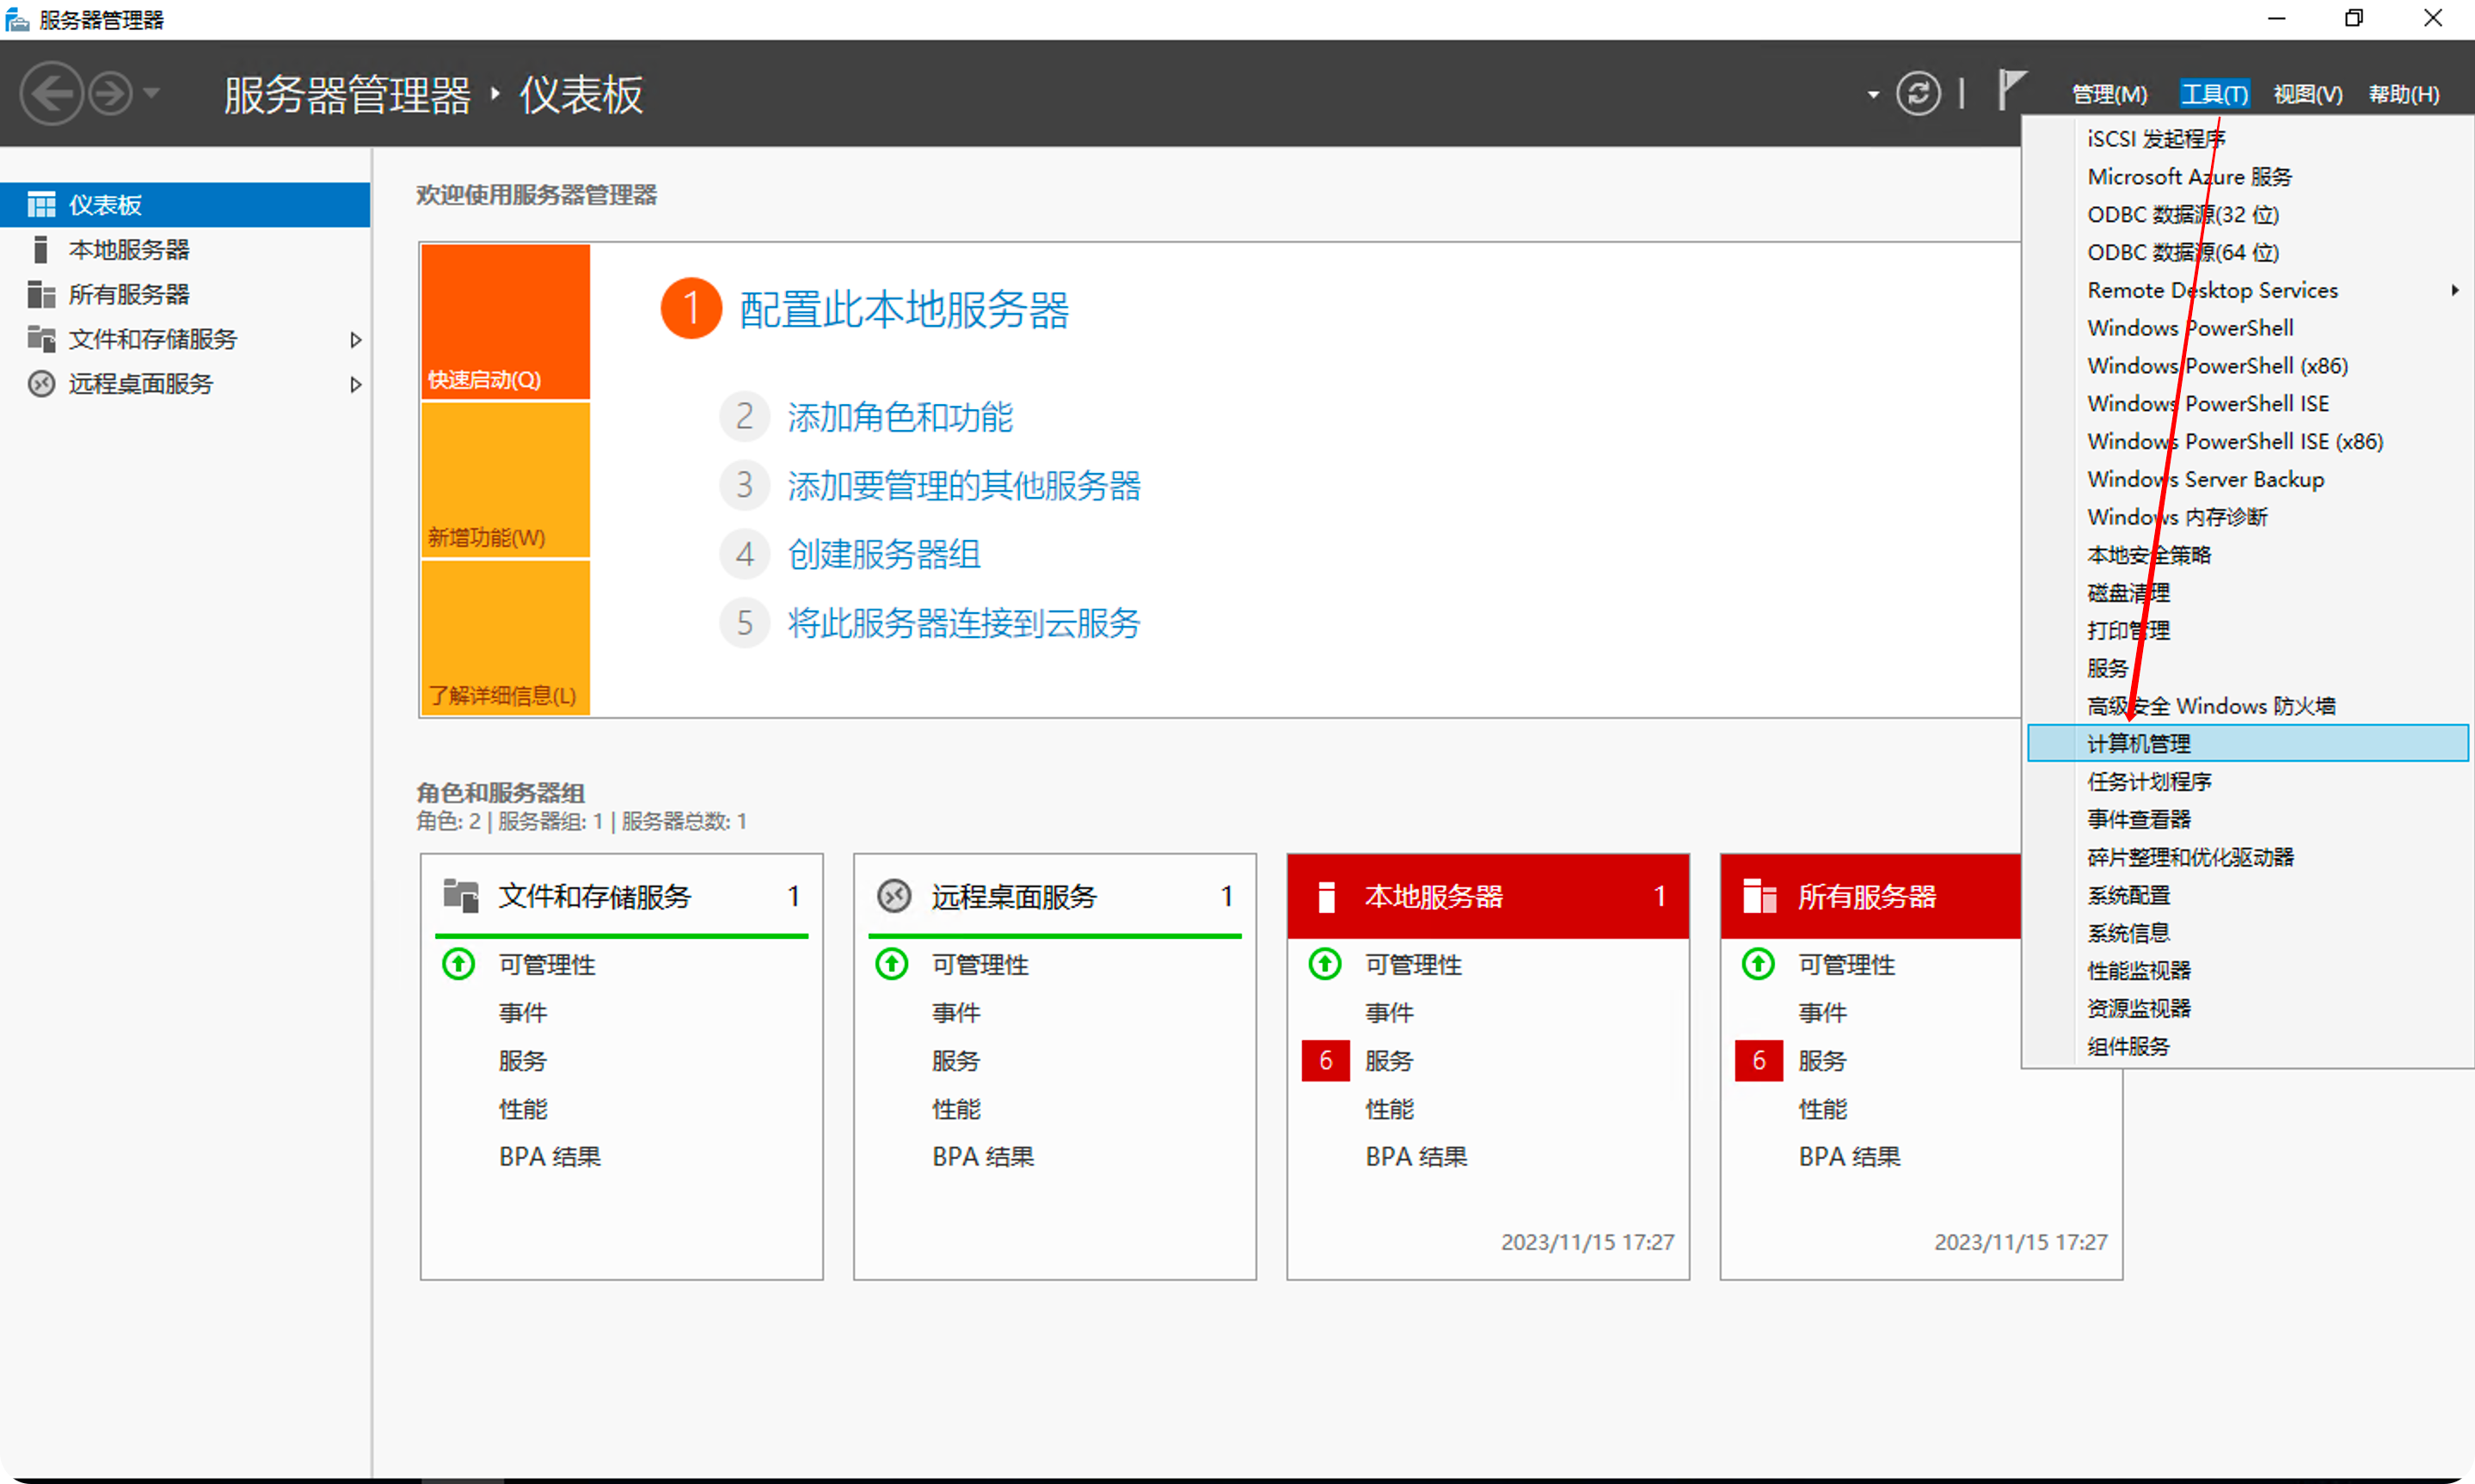This screenshot has height=1484, width=2475.
Task: Open the 远程桌面服务 tile header
Action: (1055, 896)
